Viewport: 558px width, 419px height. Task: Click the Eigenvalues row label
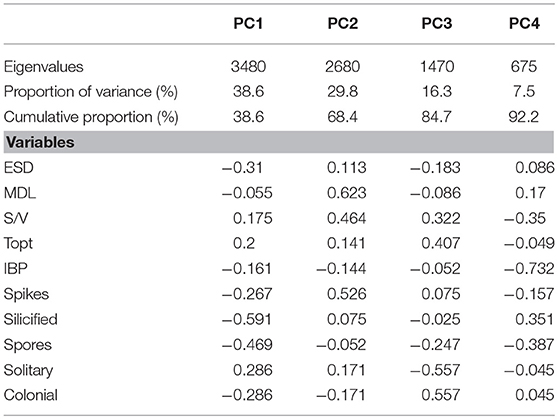[43, 67]
